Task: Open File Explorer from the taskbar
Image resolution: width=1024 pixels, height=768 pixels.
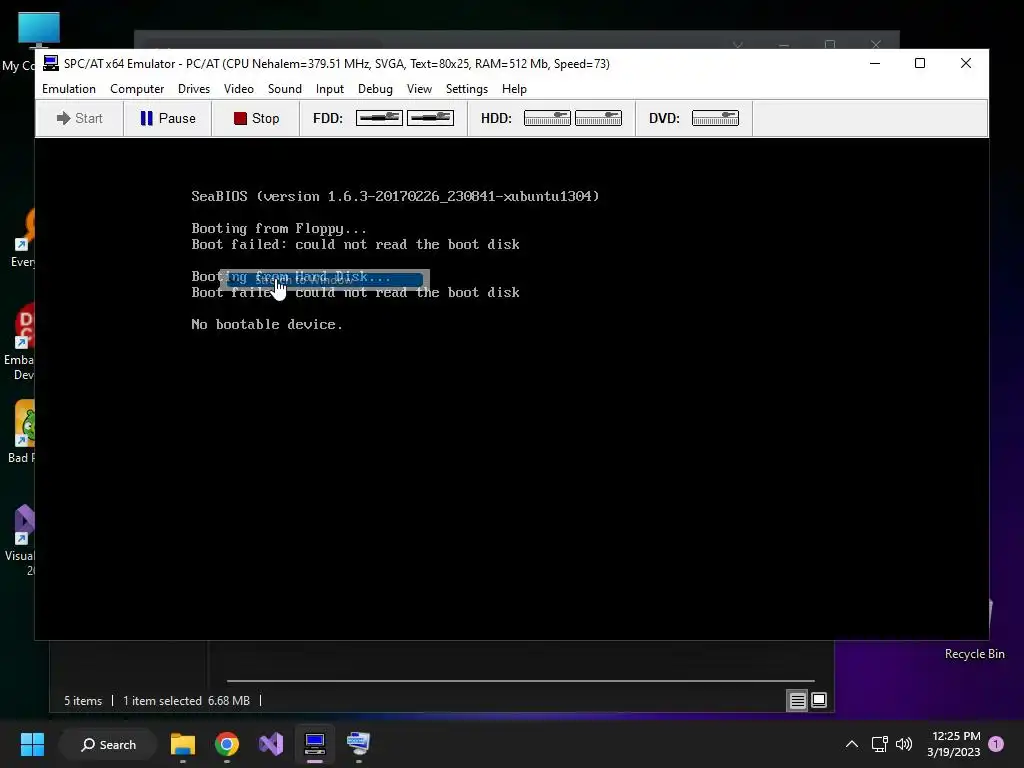Action: [183, 744]
